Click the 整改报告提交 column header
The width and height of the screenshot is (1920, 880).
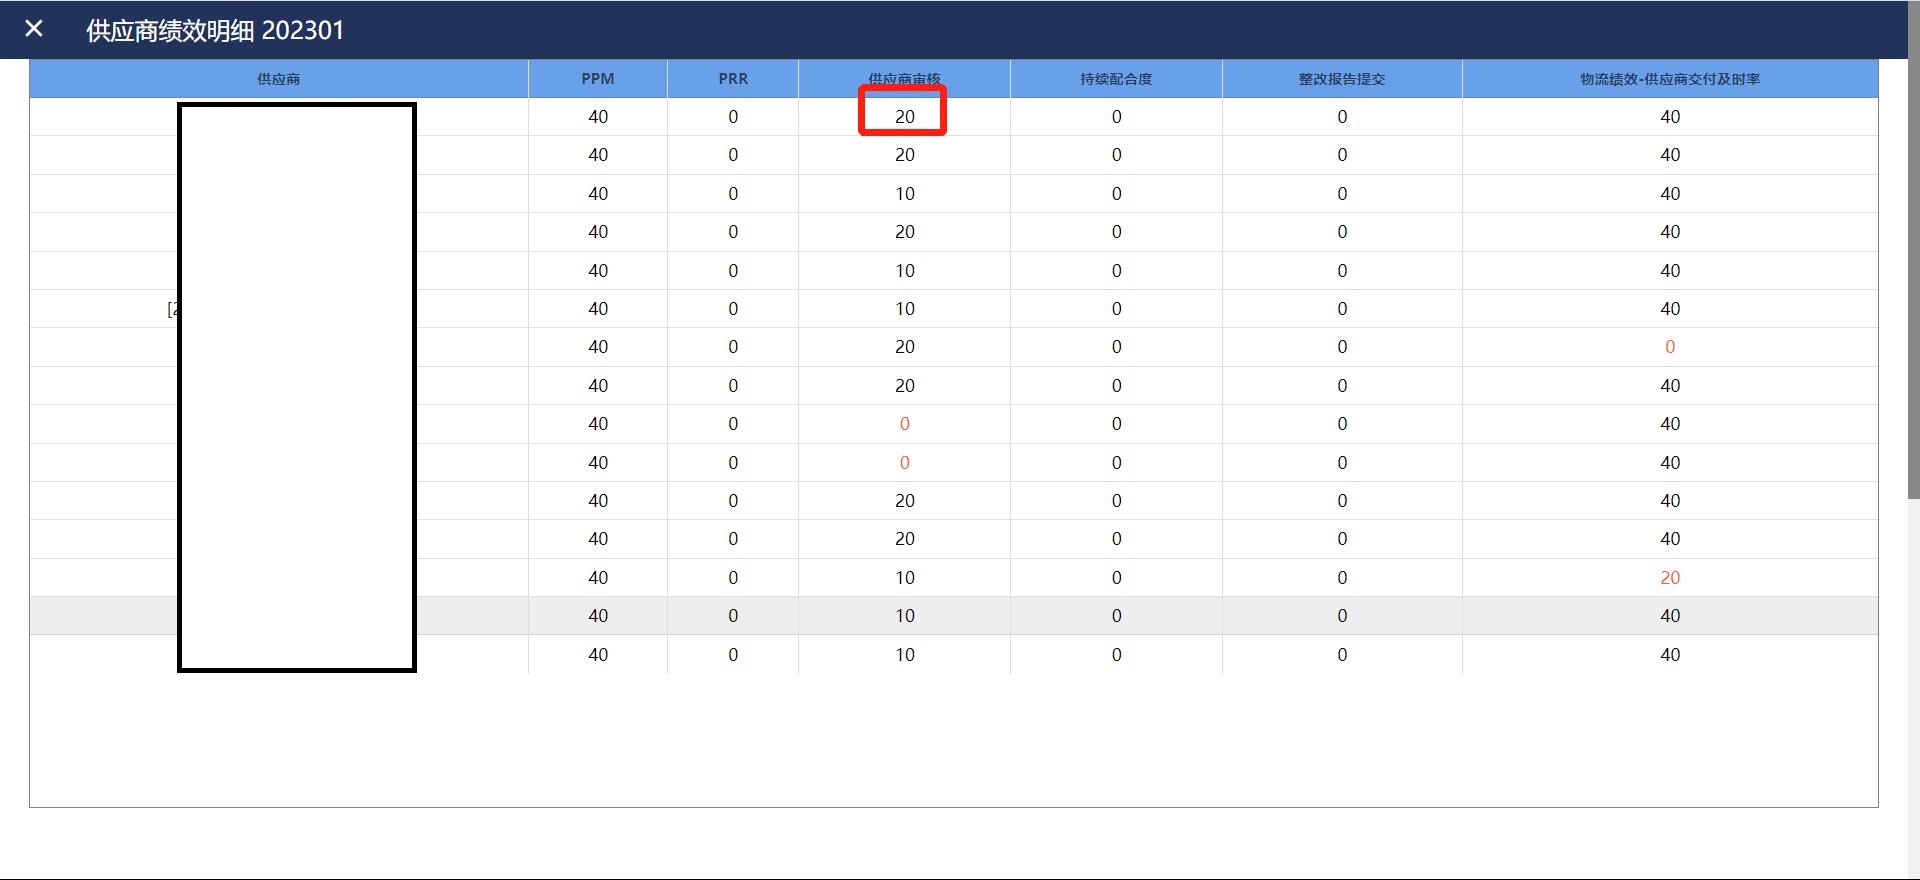[x=1342, y=79]
